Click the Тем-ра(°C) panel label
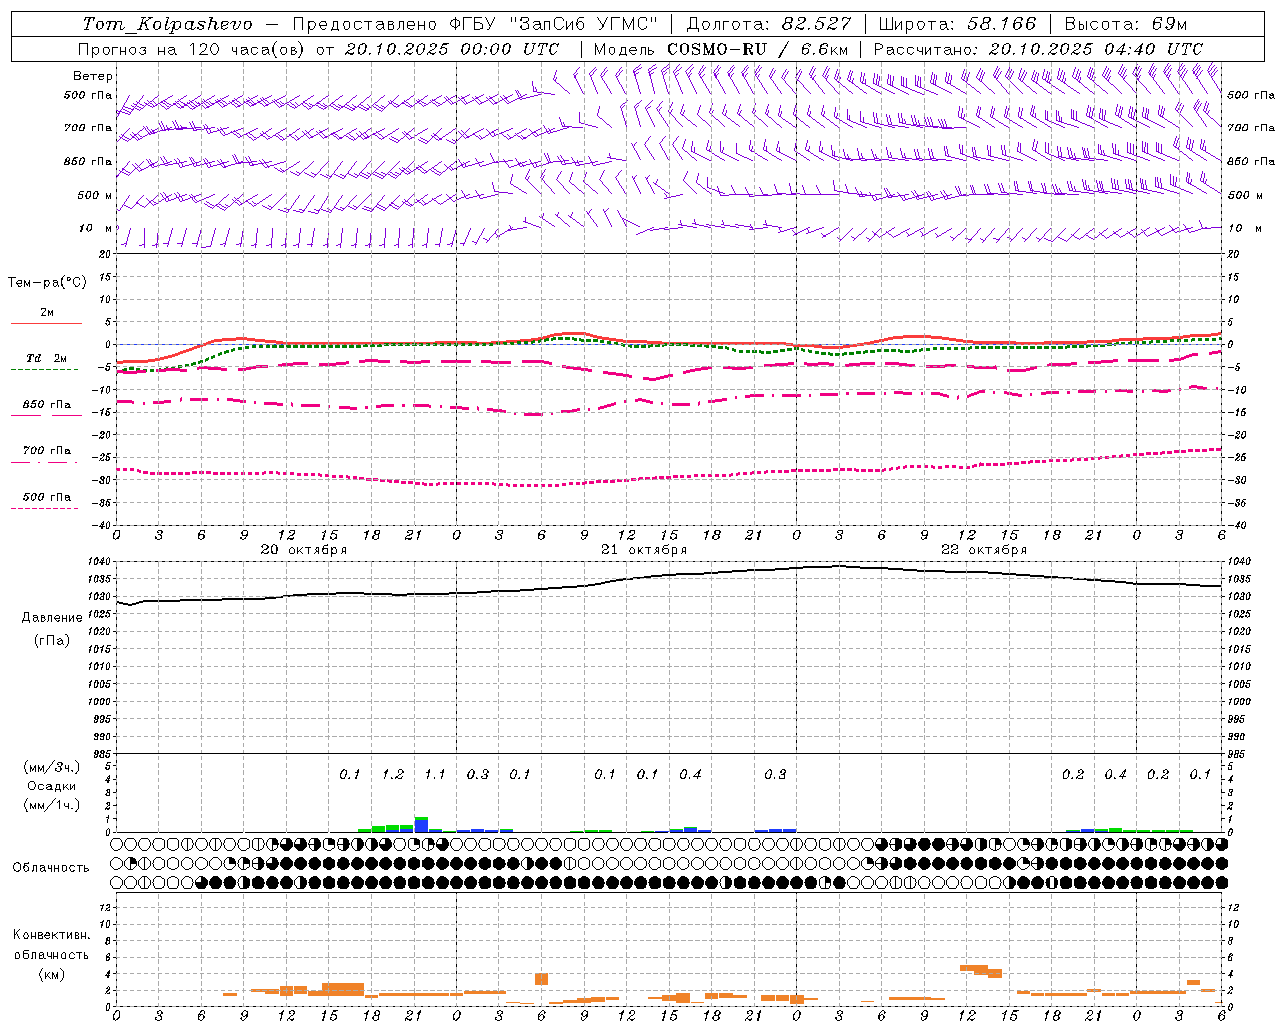1280x1024 pixels. tap(47, 283)
